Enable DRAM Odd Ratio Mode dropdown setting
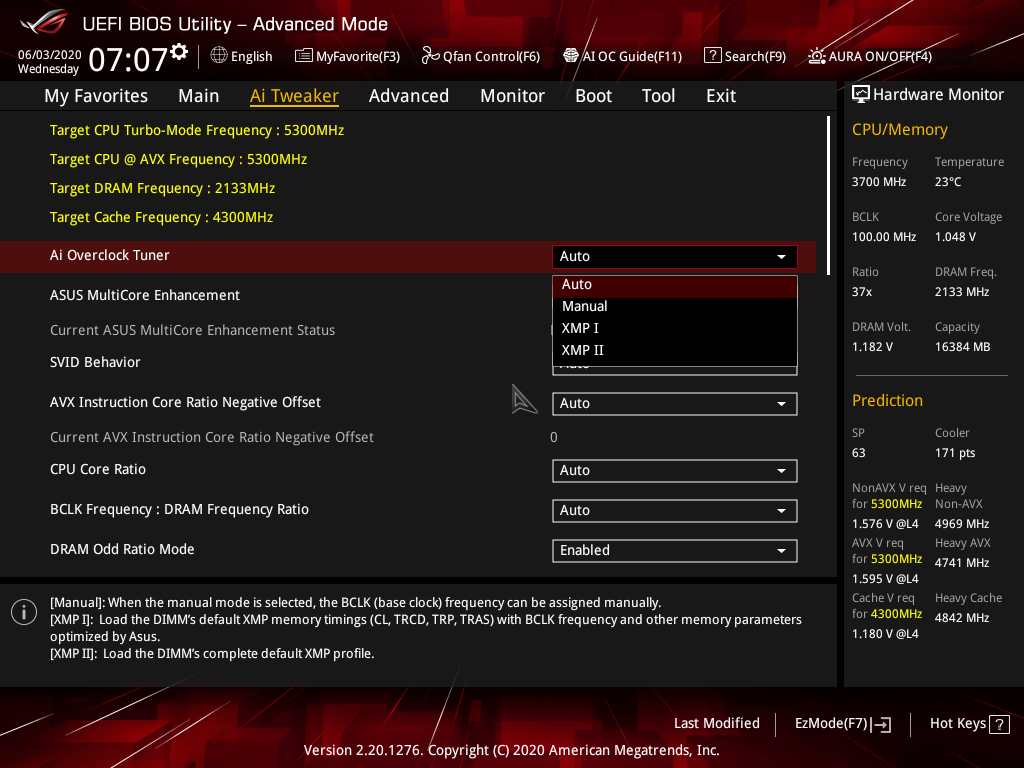 674,550
